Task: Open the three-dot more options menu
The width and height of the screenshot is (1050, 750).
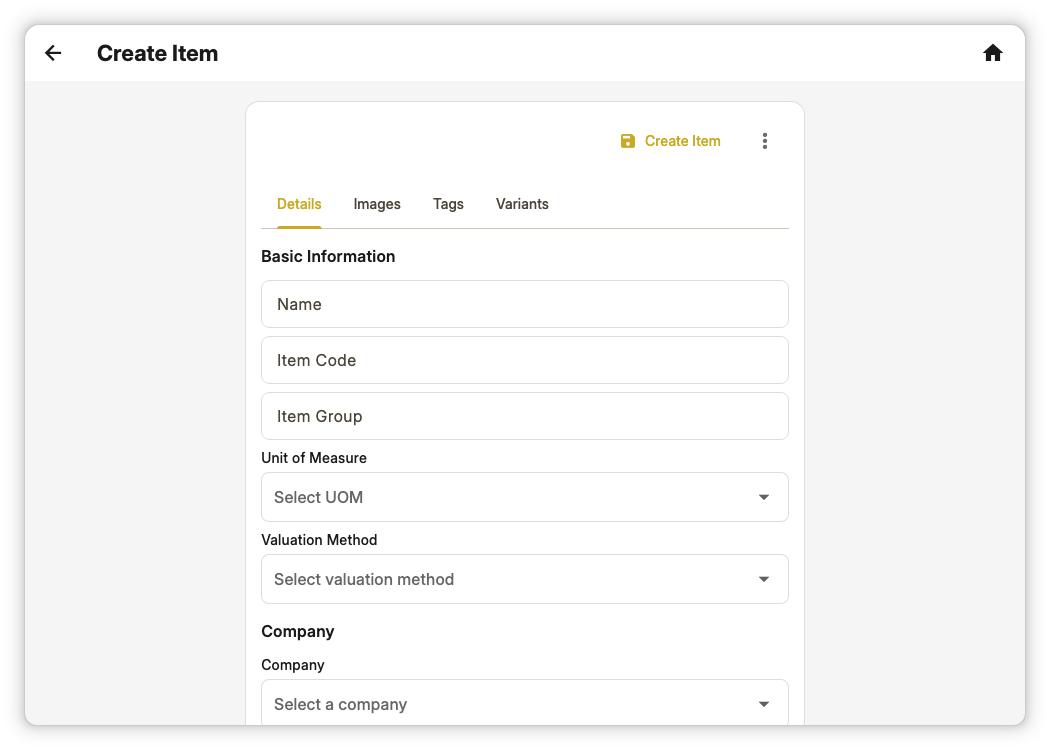Action: click(765, 141)
